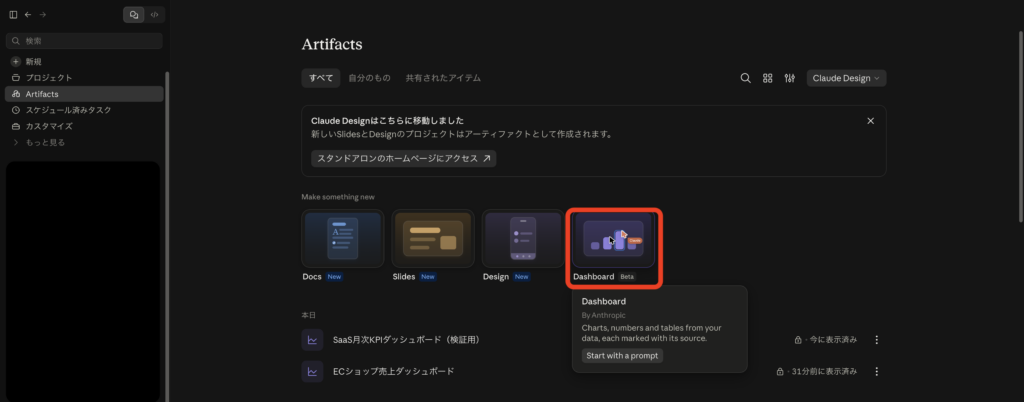The height and width of the screenshot is (402, 1024).
Task: Go back with the left arrow
Action: (x=28, y=14)
